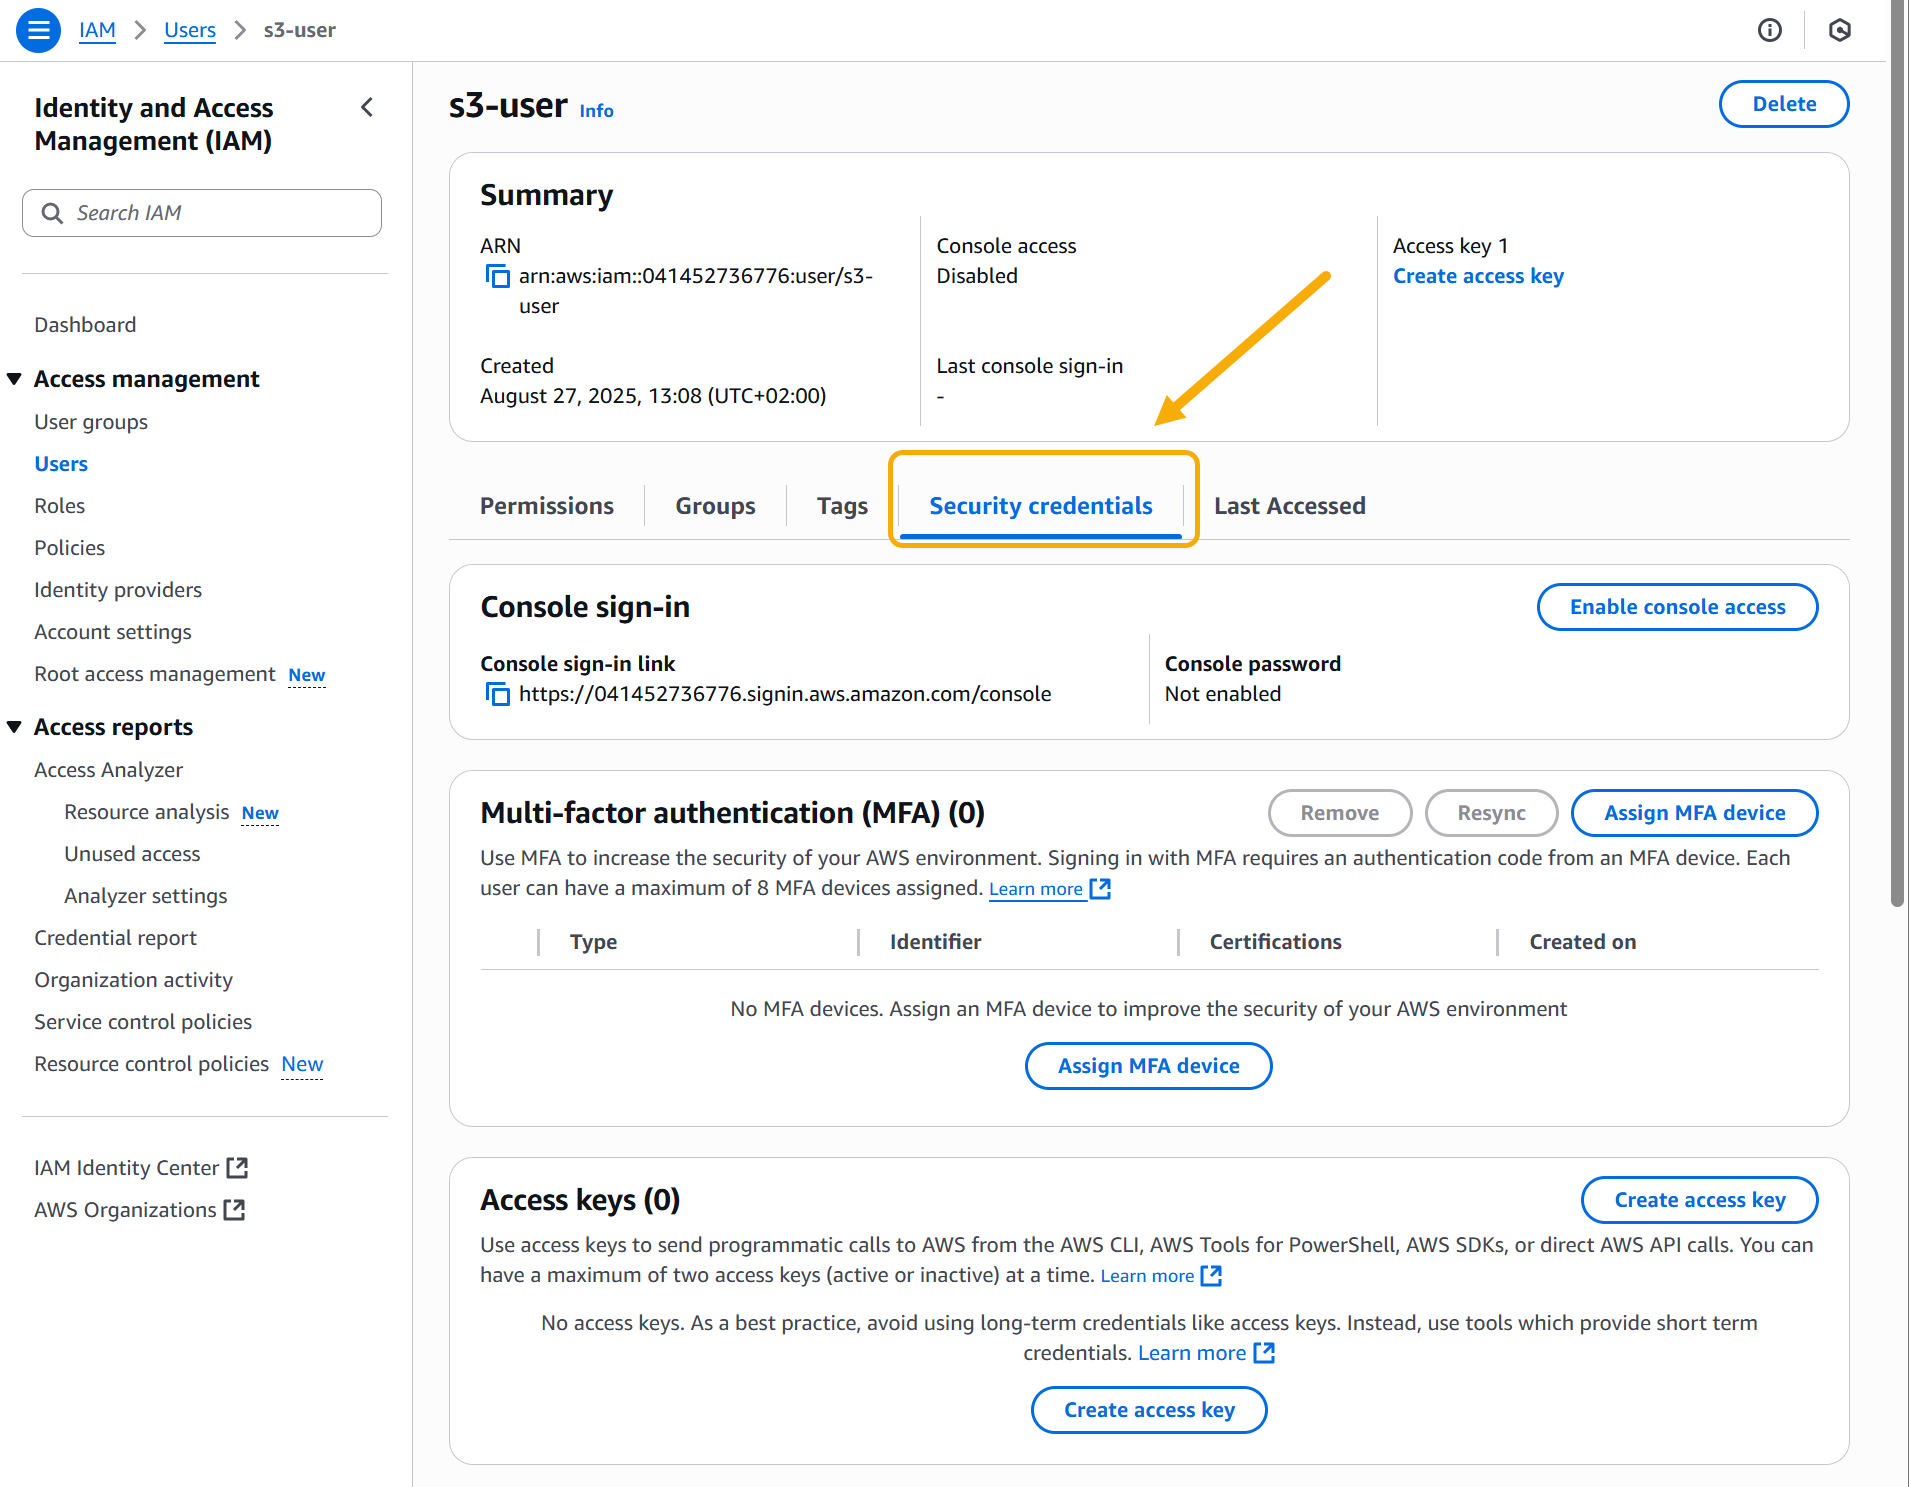This screenshot has height=1487, width=1909.
Task: Click the Delete user button
Action: (x=1783, y=104)
